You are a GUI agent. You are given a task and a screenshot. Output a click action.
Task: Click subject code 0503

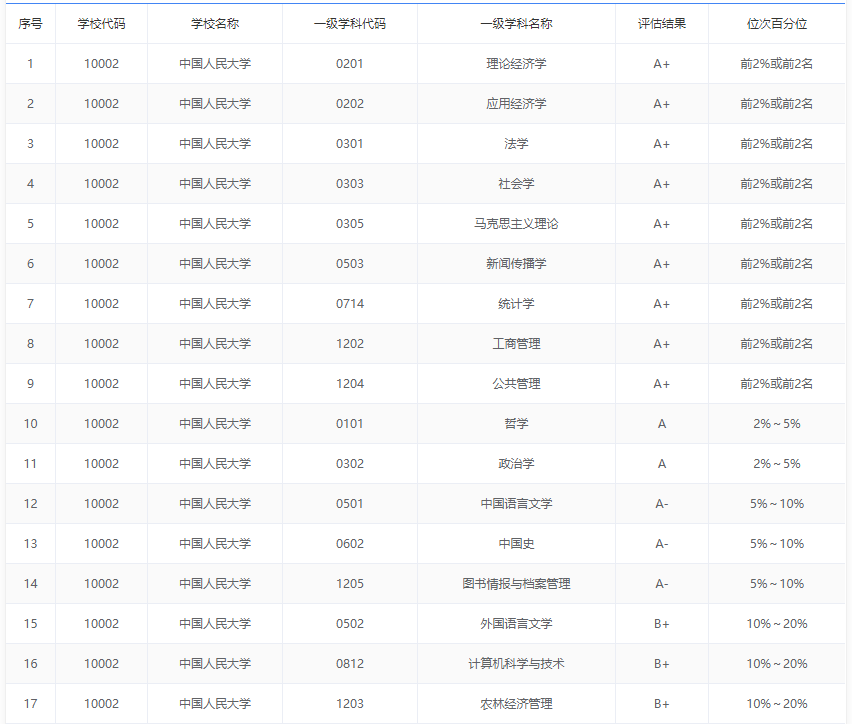pos(350,264)
